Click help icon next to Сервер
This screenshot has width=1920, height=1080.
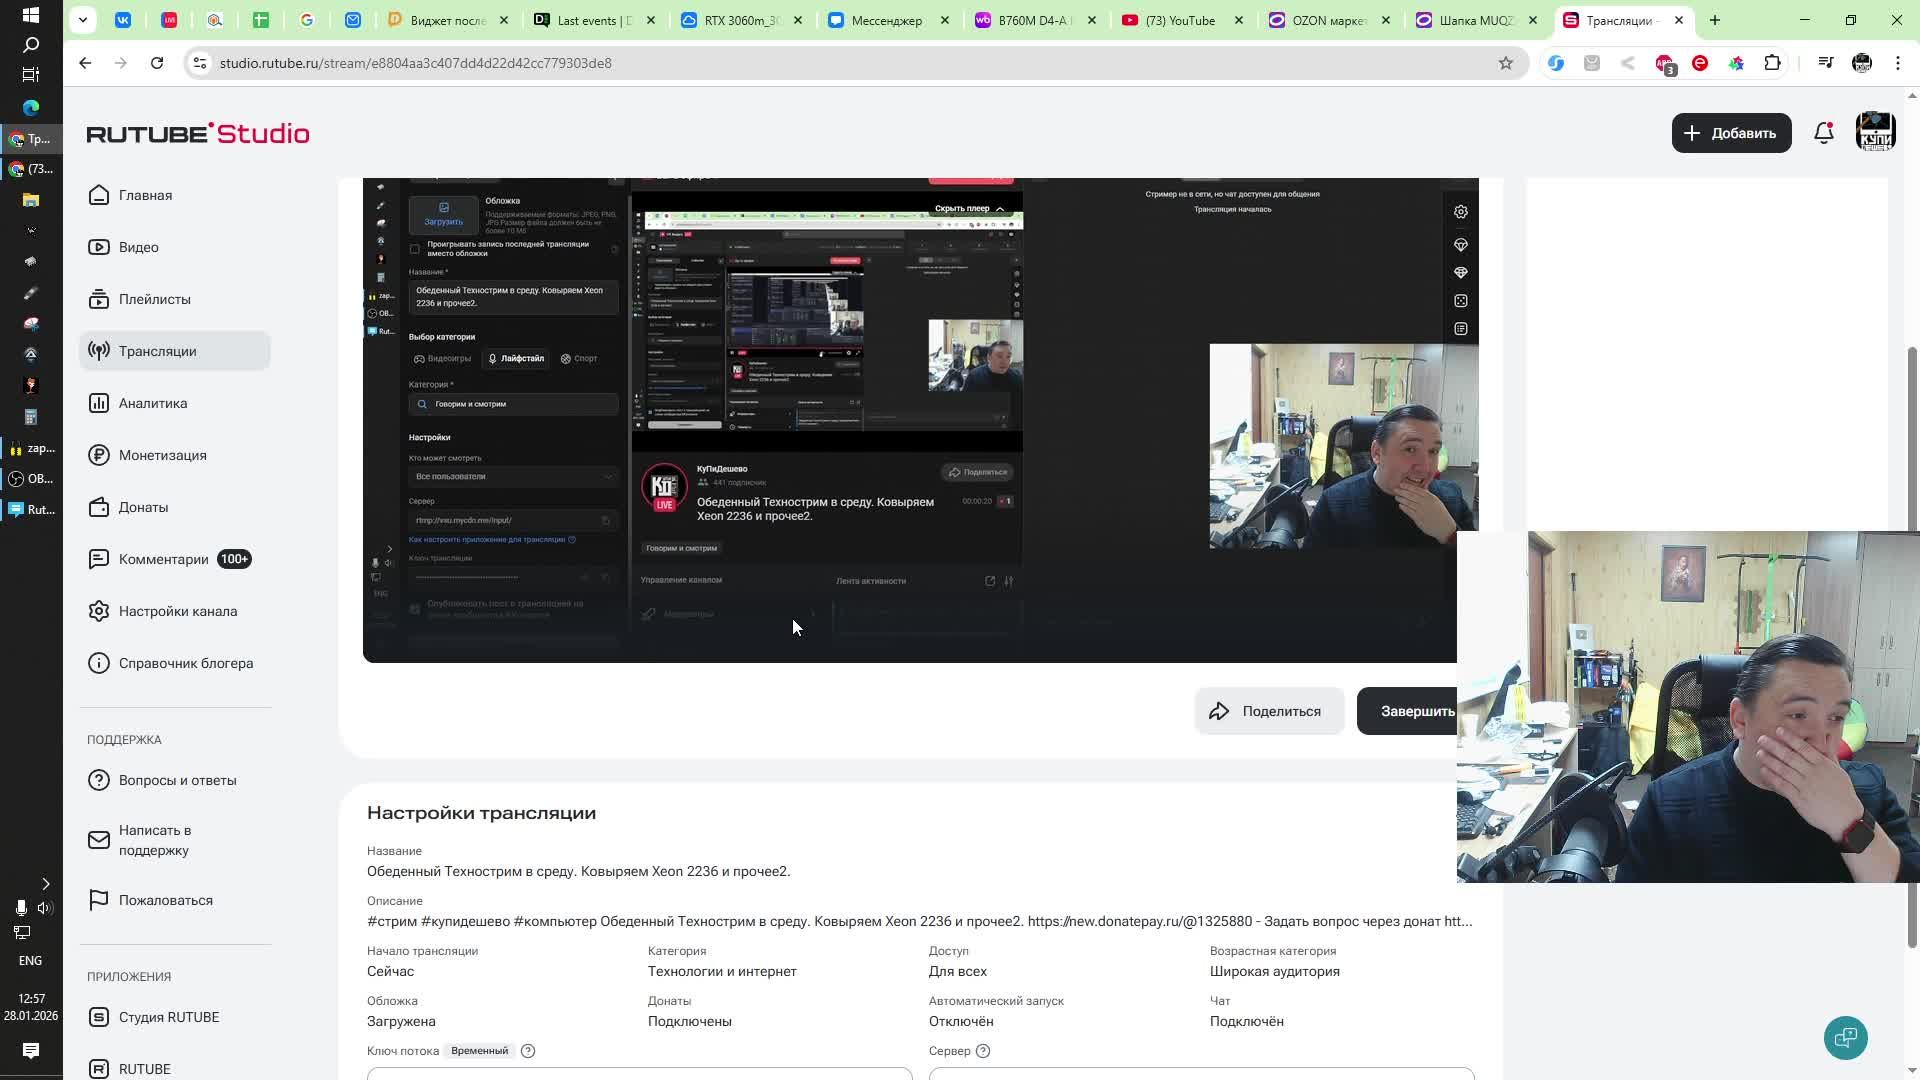click(x=983, y=1051)
